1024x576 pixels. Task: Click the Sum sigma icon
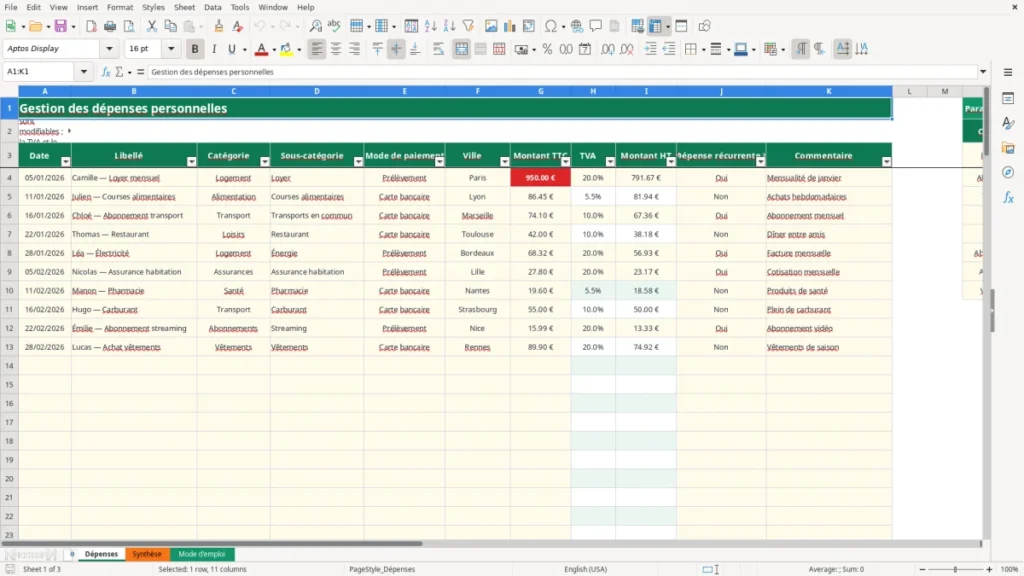point(119,72)
